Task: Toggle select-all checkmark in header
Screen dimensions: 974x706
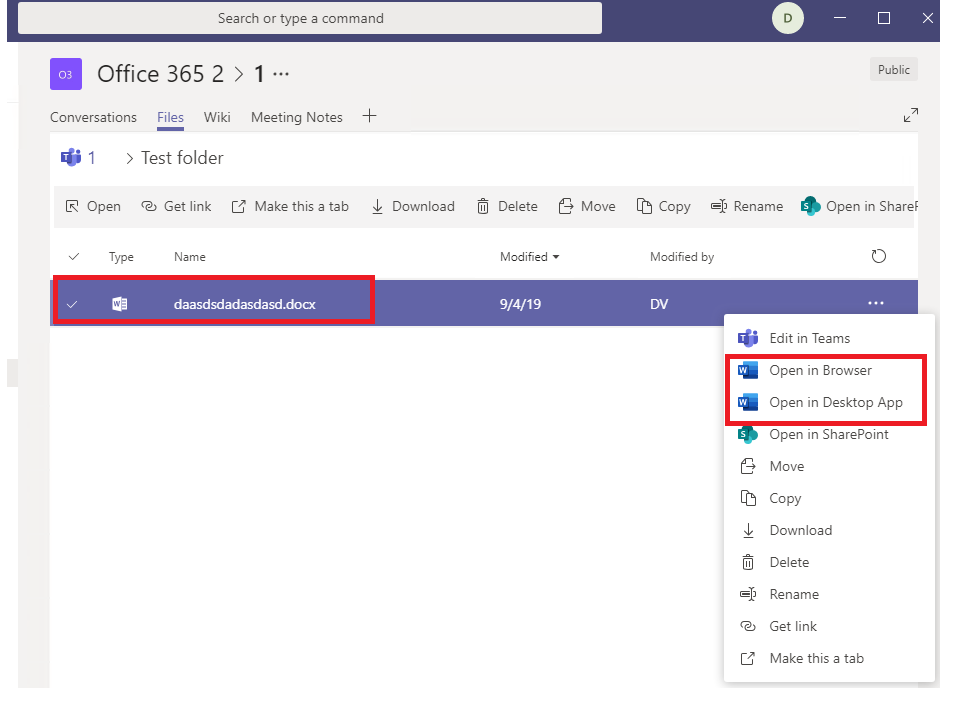Action: click(x=74, y=256)
